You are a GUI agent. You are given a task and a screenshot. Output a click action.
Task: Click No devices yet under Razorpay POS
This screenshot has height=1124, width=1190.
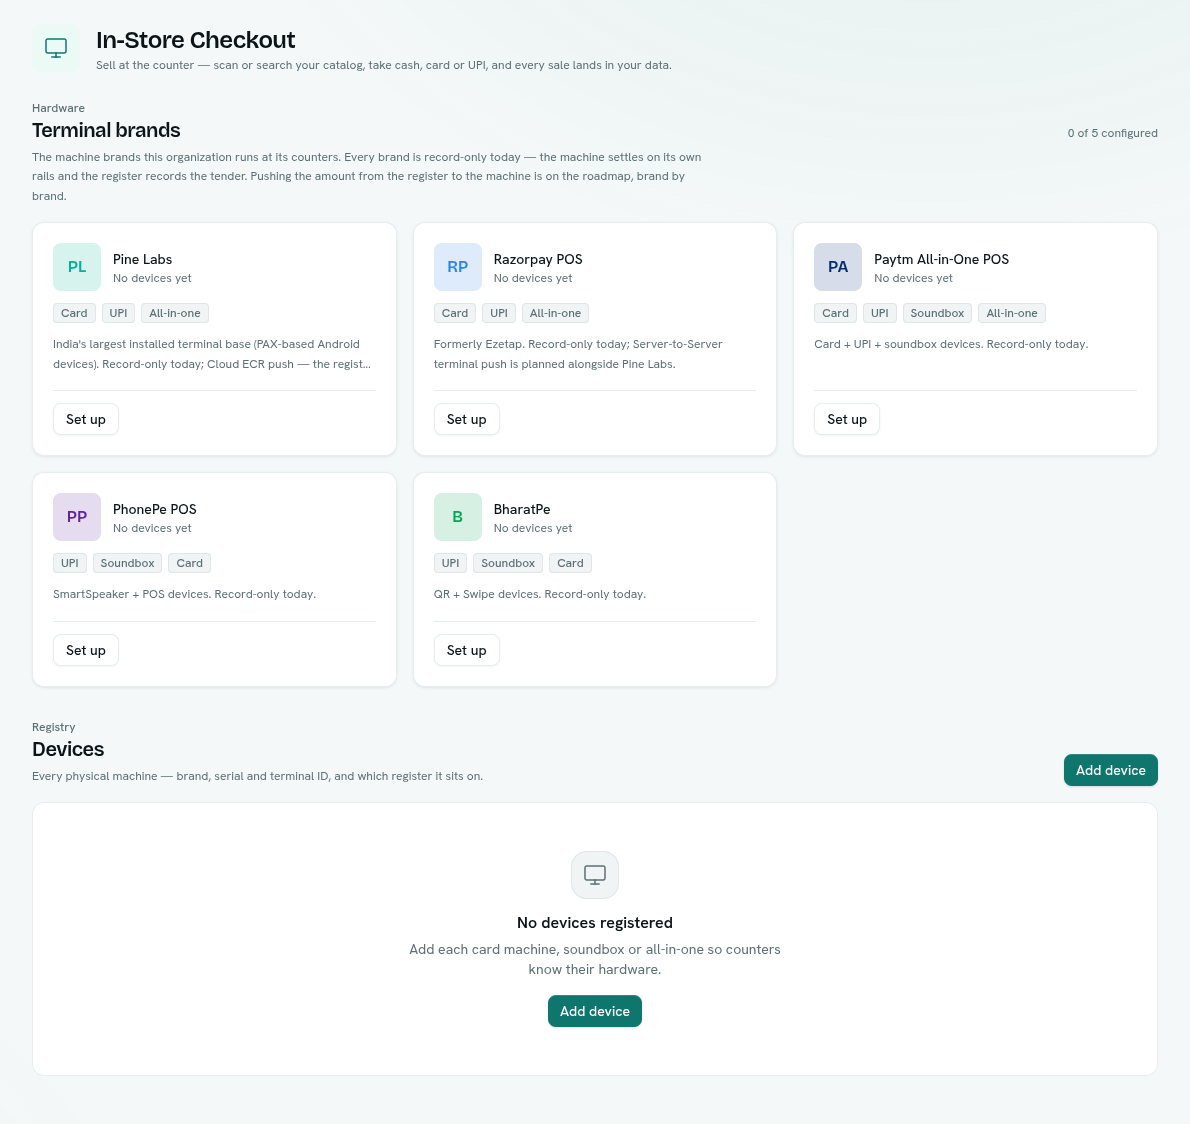click(533, 279)
